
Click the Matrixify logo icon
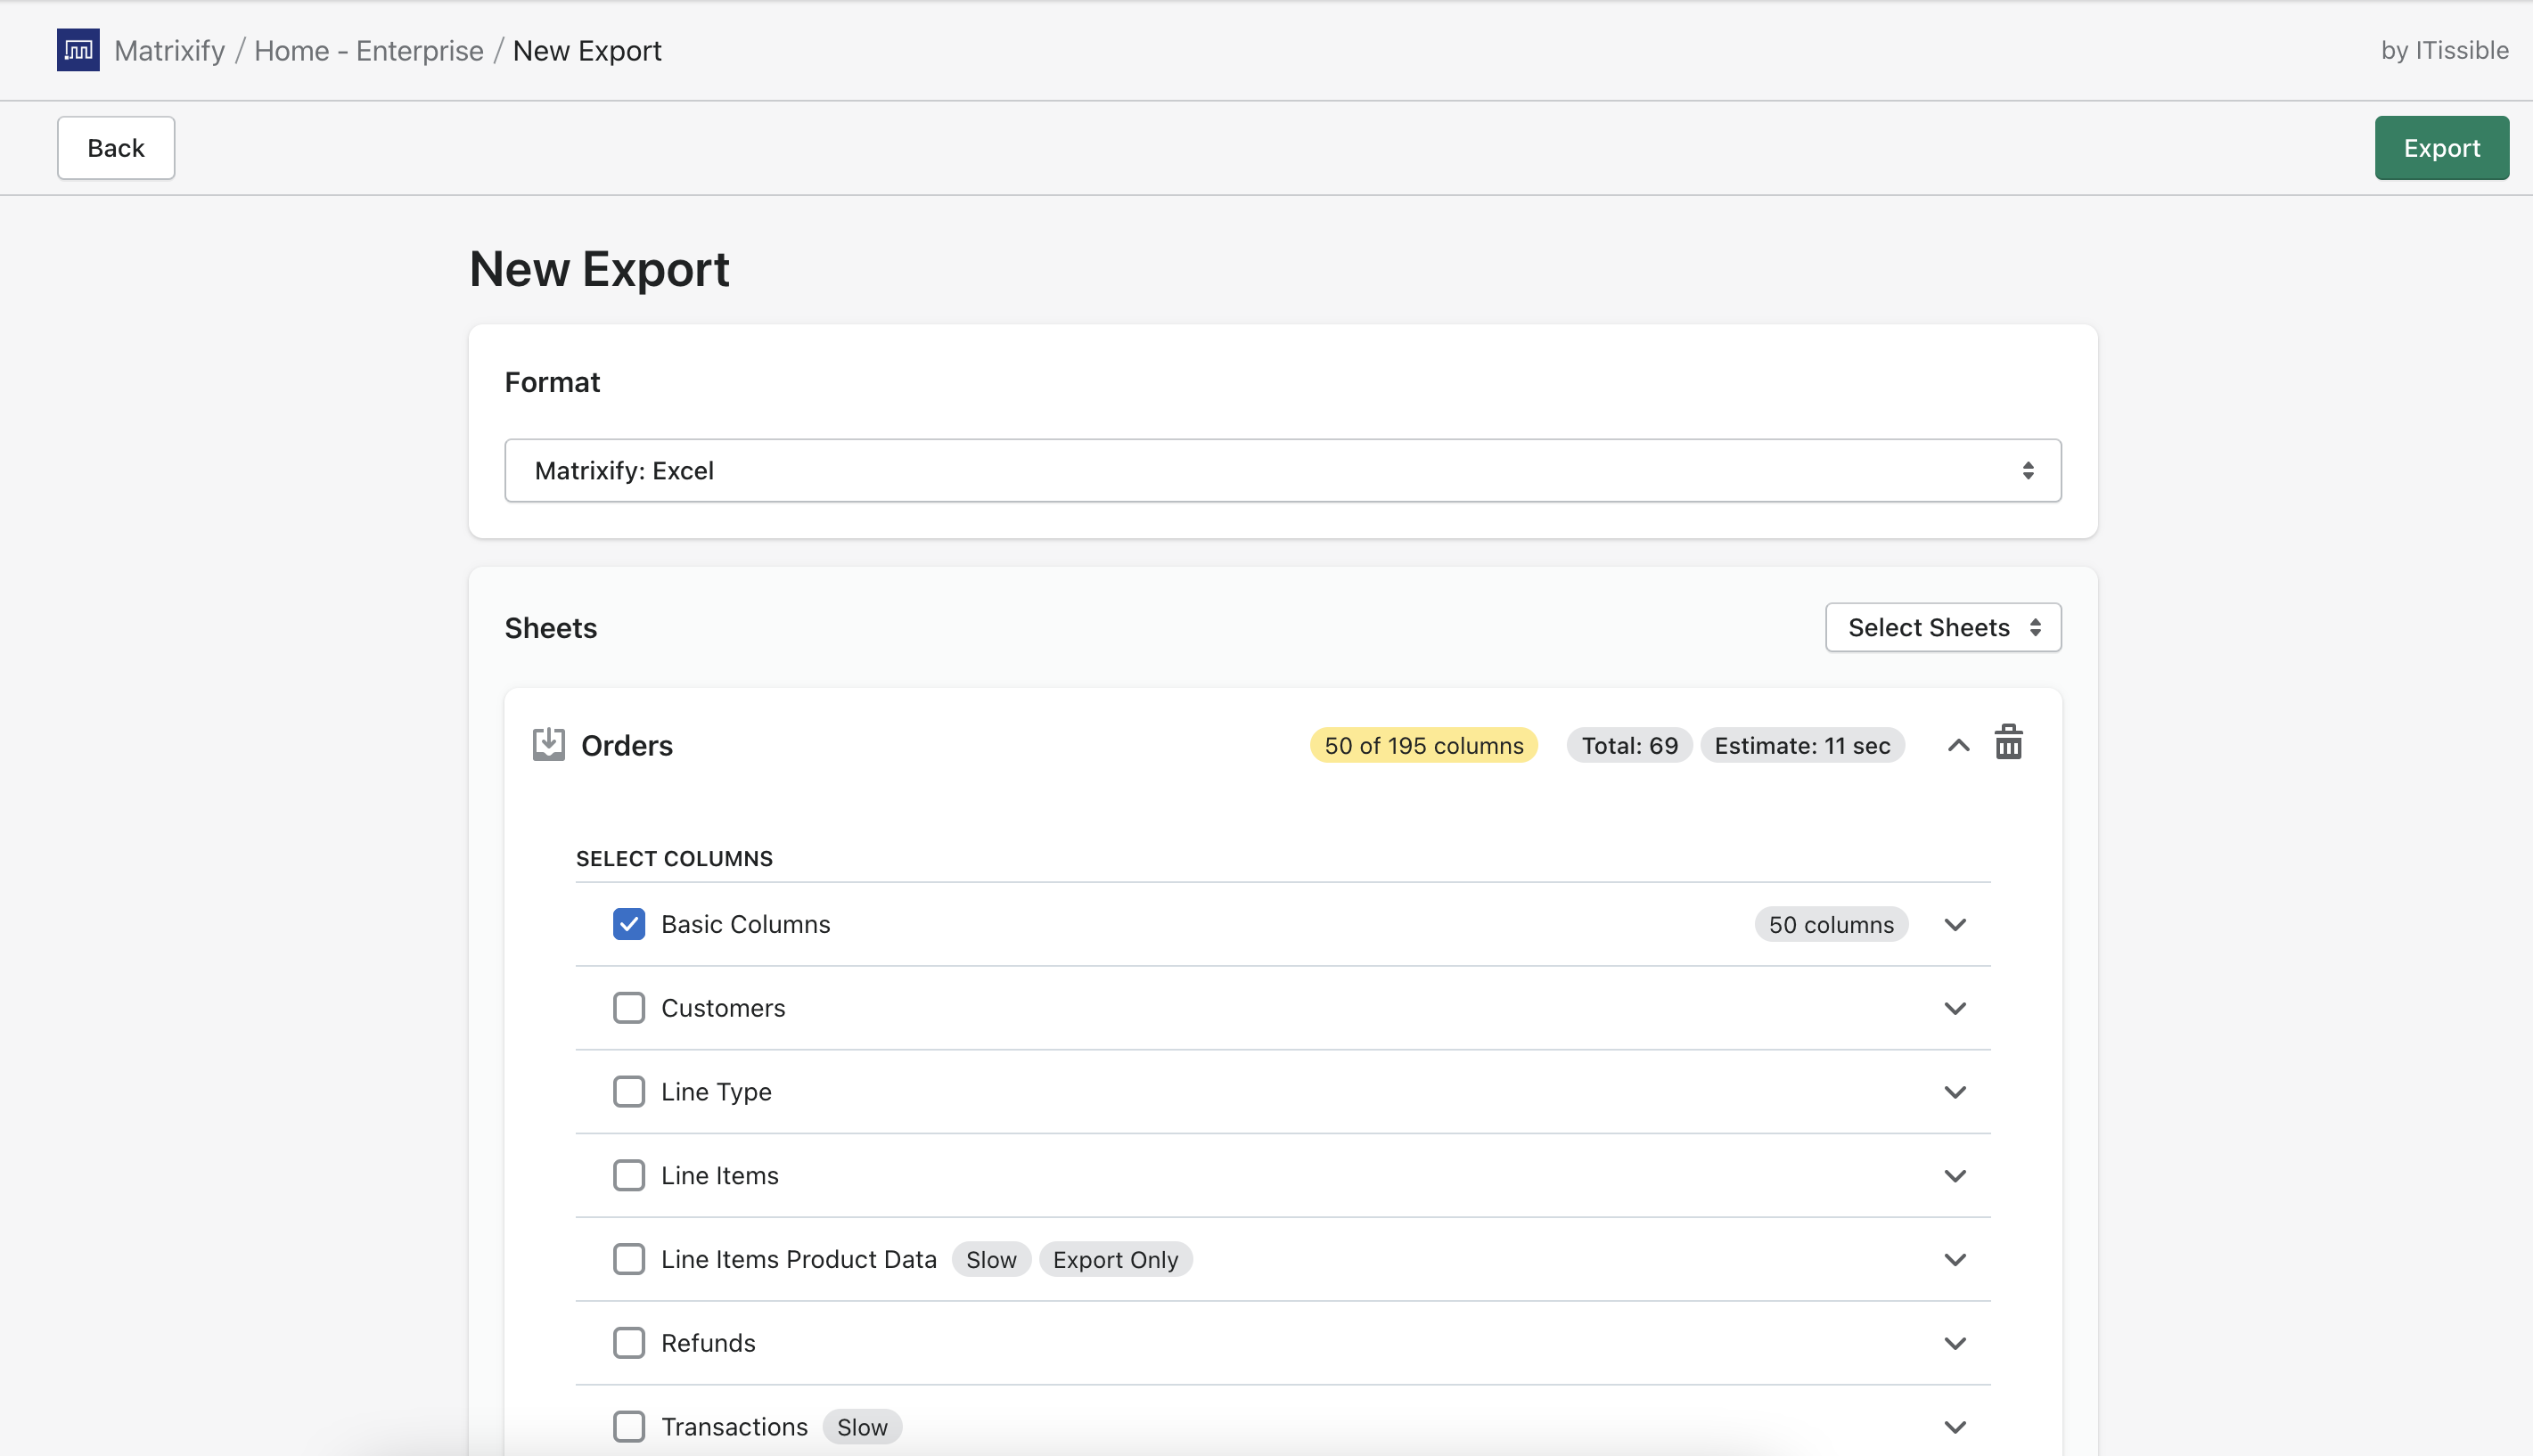pos(78,50)
